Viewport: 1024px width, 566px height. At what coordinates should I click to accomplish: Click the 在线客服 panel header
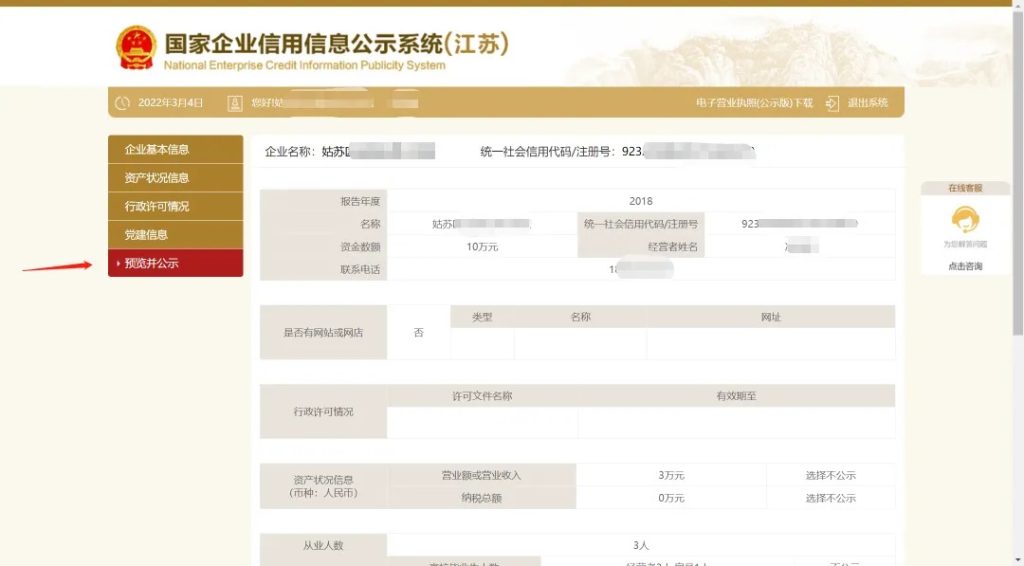click(964, 188)
